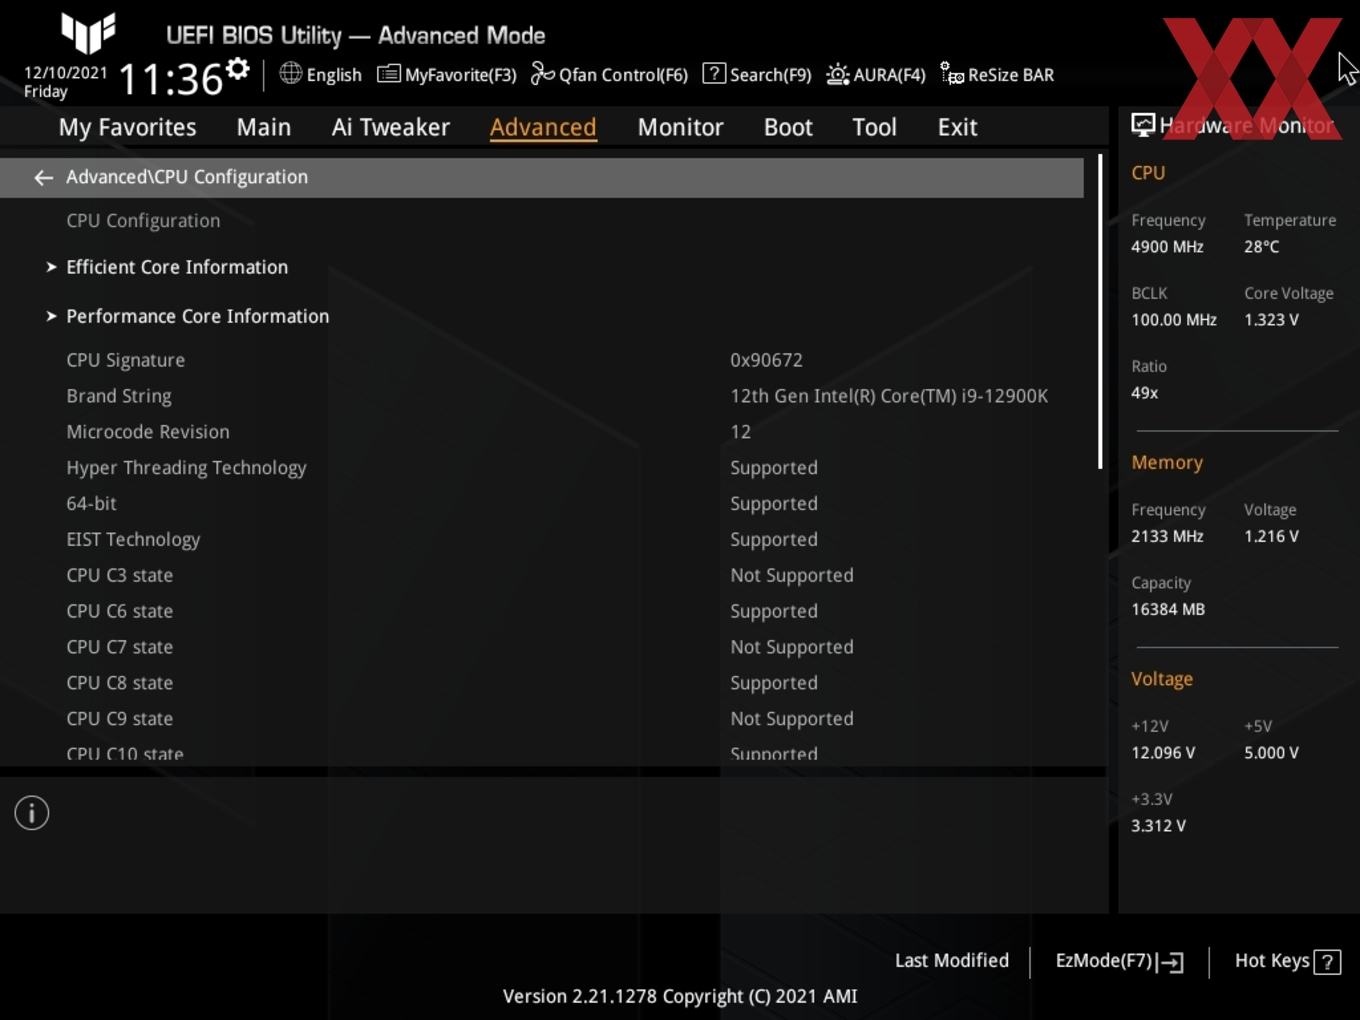The width and height of the screenshot is (1360, 1020).
Task: Click CPU frequency 4900 MHz value
Action: tap(1167, 247)
